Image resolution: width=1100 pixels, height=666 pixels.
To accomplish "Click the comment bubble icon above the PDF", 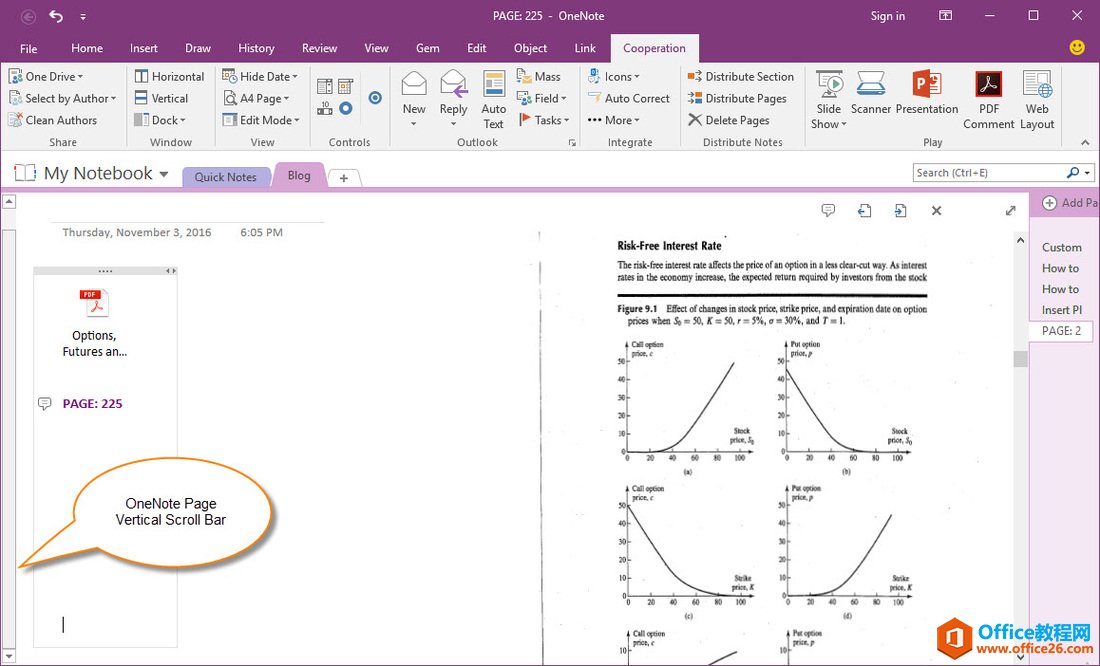I will pos(828,210).
